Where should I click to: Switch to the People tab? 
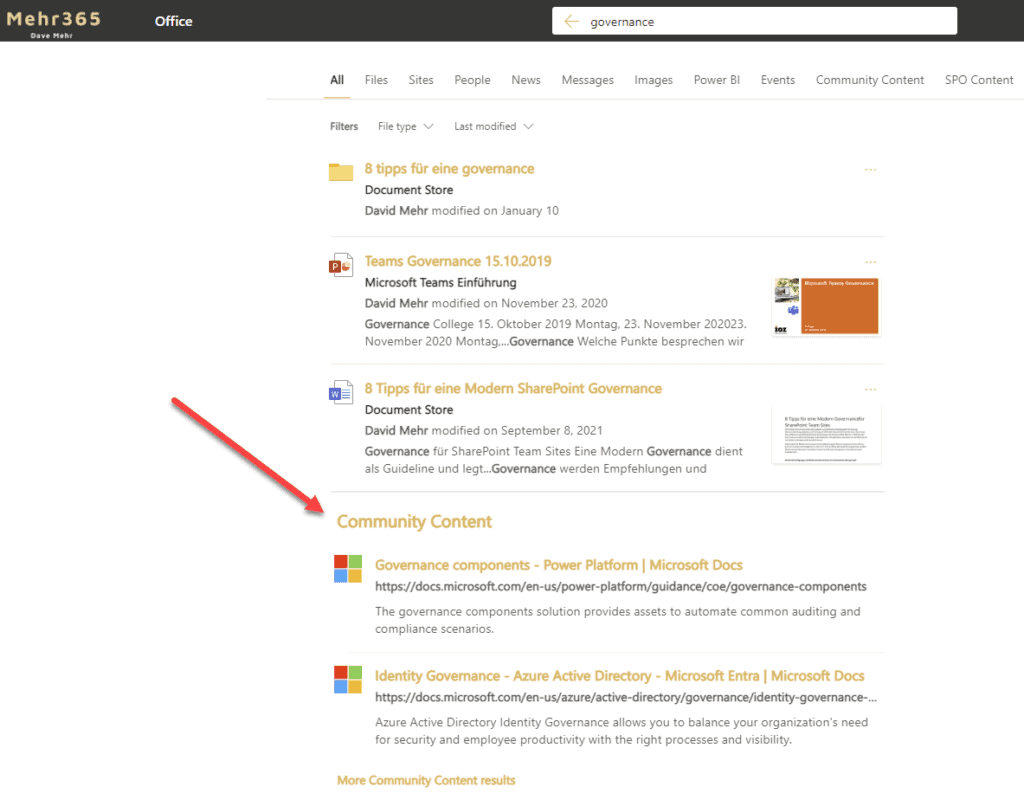click(x=472, y=80)
